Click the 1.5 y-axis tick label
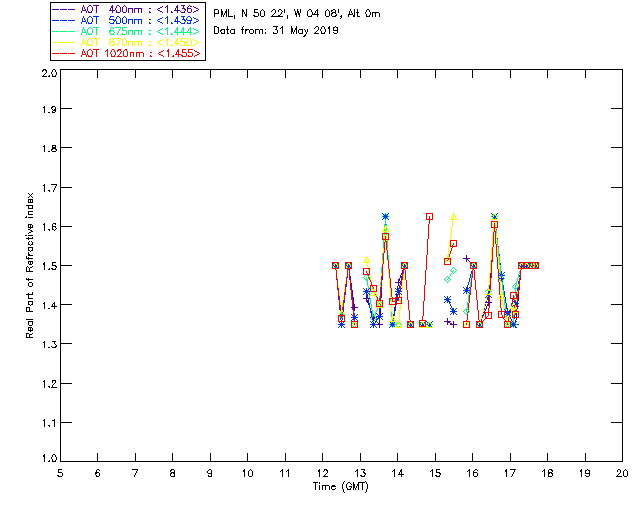Image resolution: width=640 pixels, height=512 pixels. point(49,266)
